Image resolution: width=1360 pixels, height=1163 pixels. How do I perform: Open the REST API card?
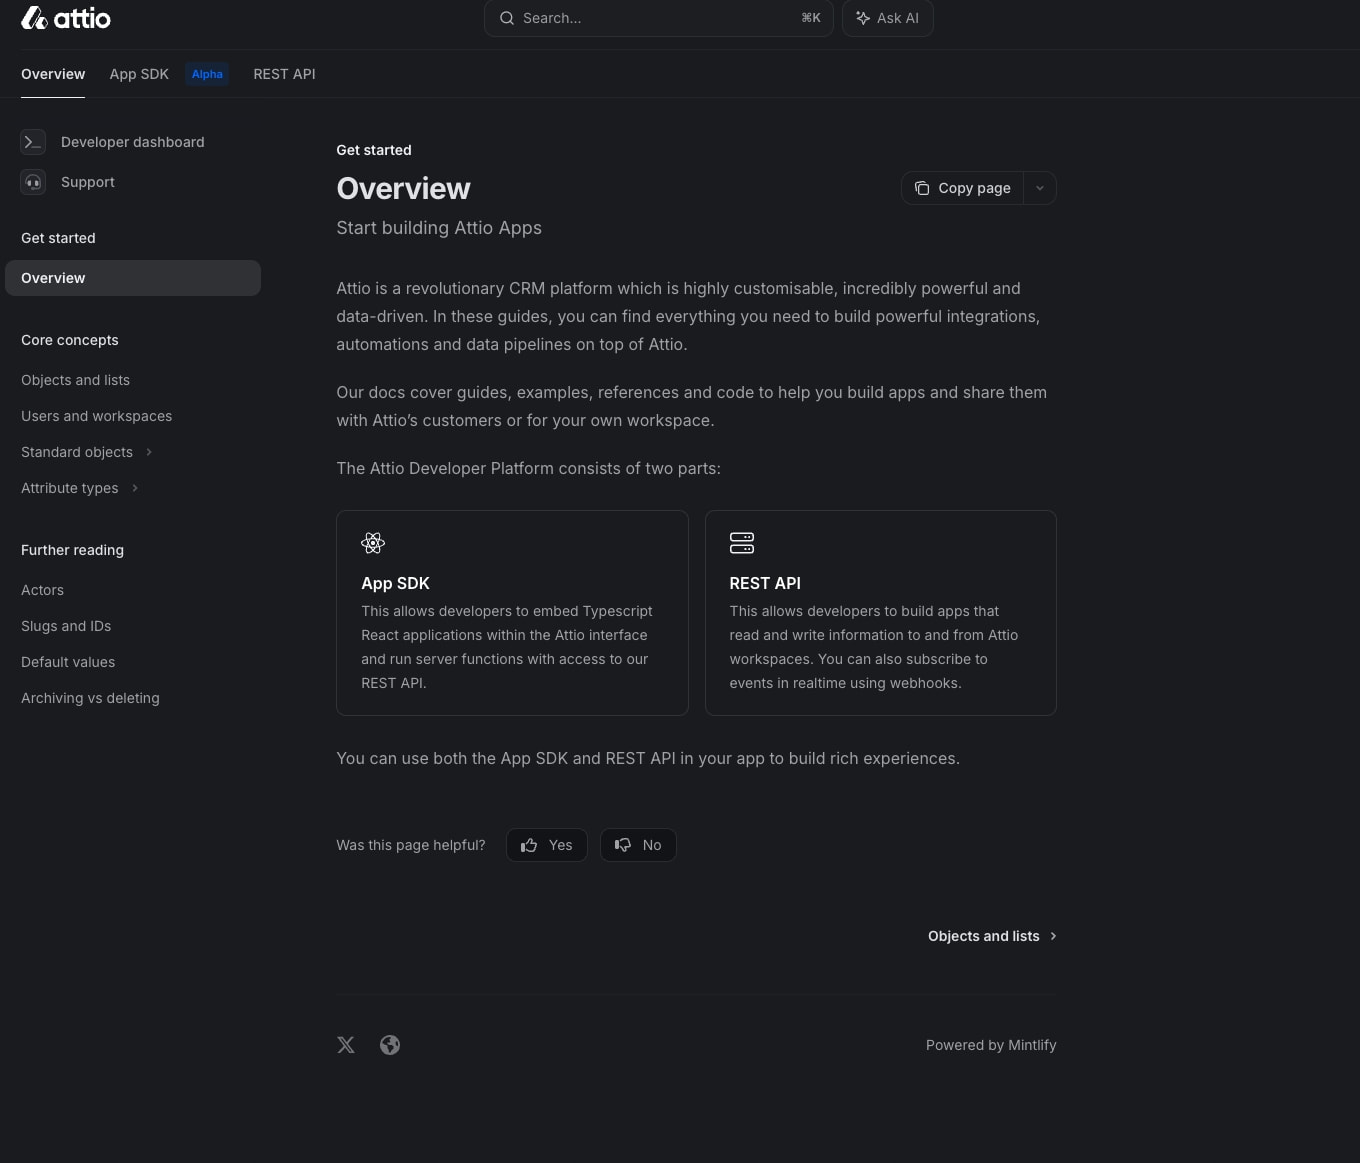pos(881,613)
